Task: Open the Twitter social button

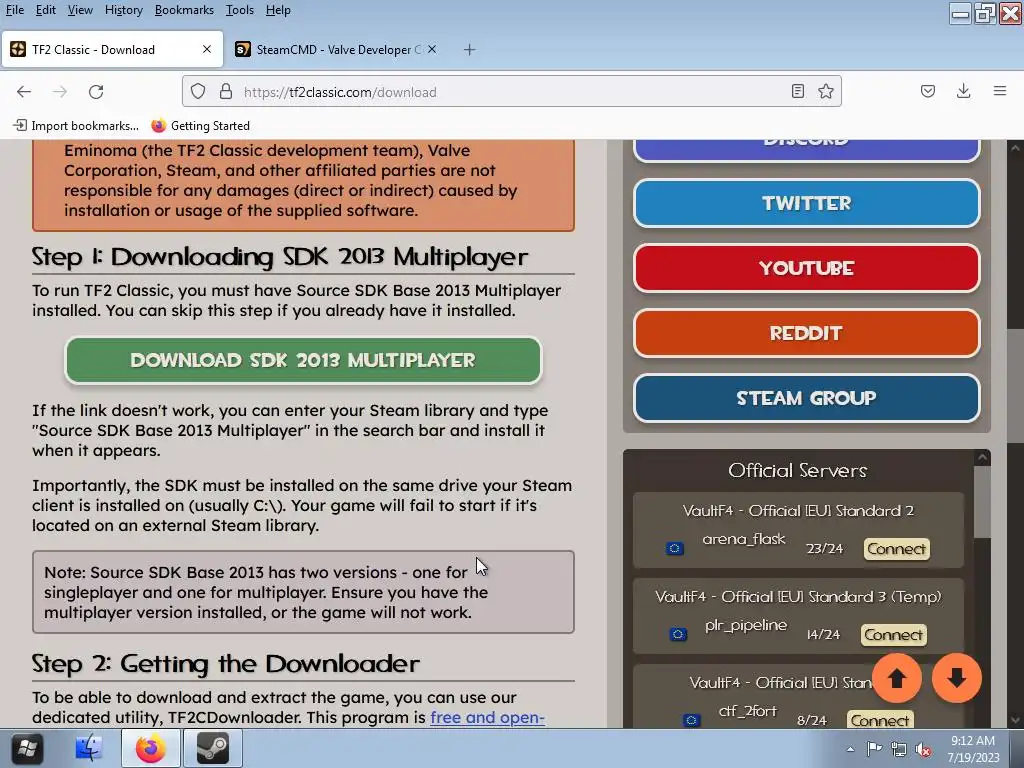Action: [807, 203]
